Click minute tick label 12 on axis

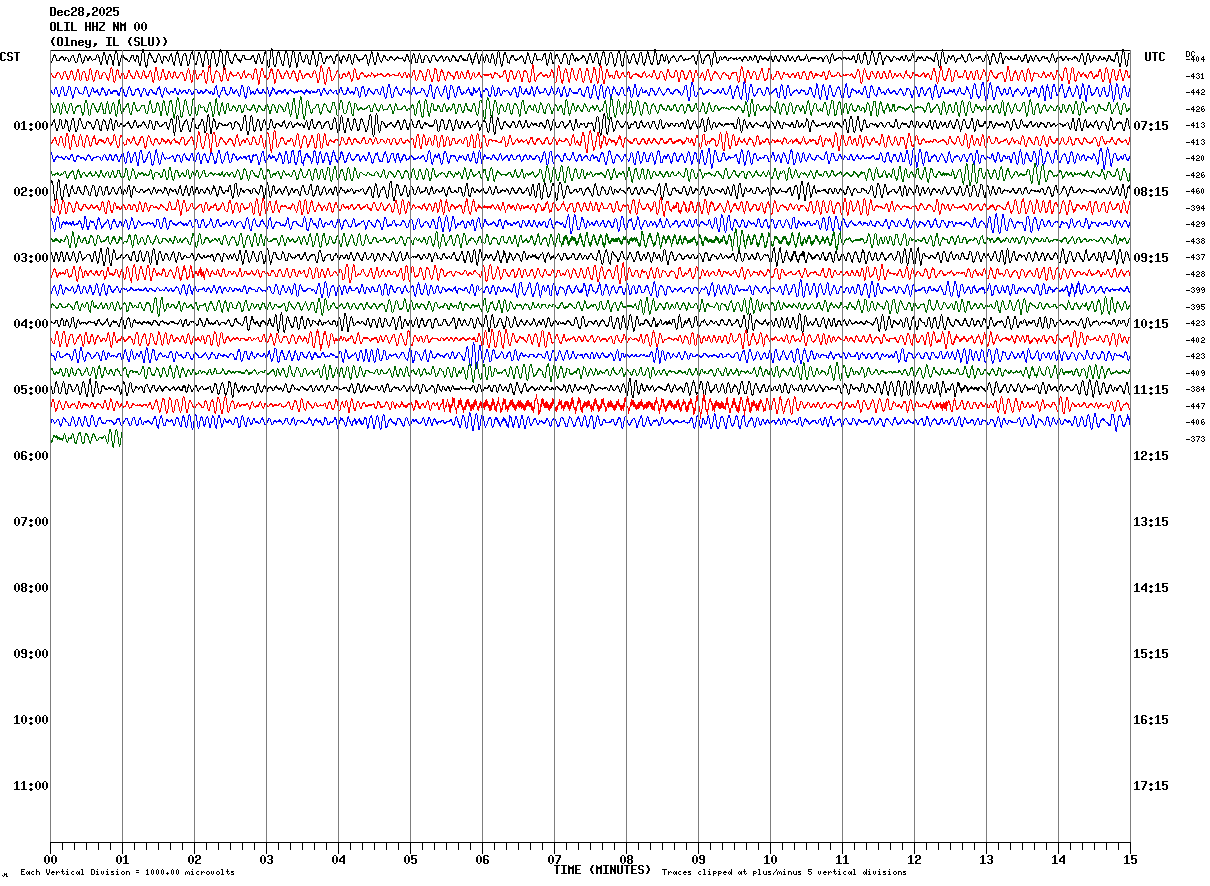click(914, 859)
